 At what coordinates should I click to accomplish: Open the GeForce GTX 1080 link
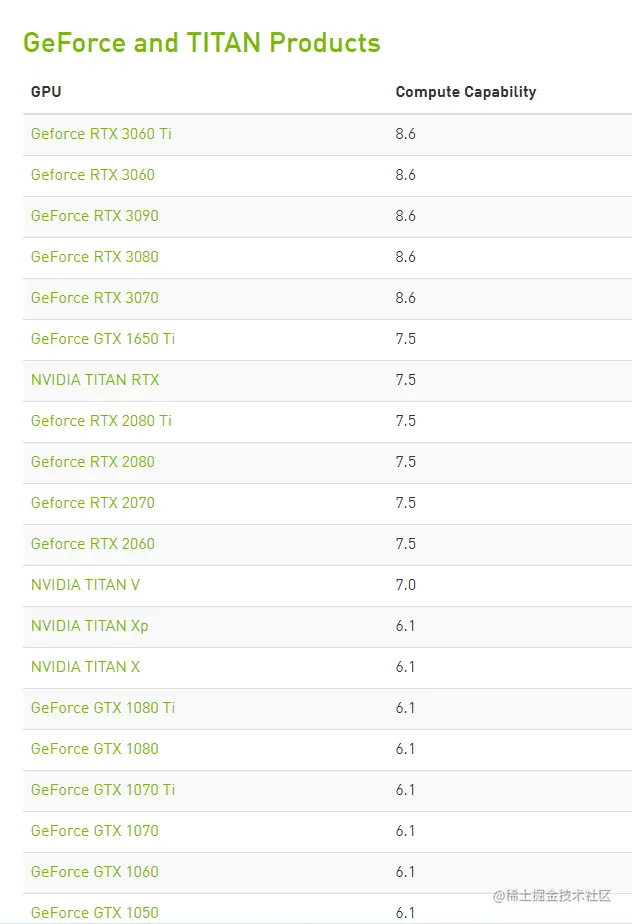tap(95, 748)
